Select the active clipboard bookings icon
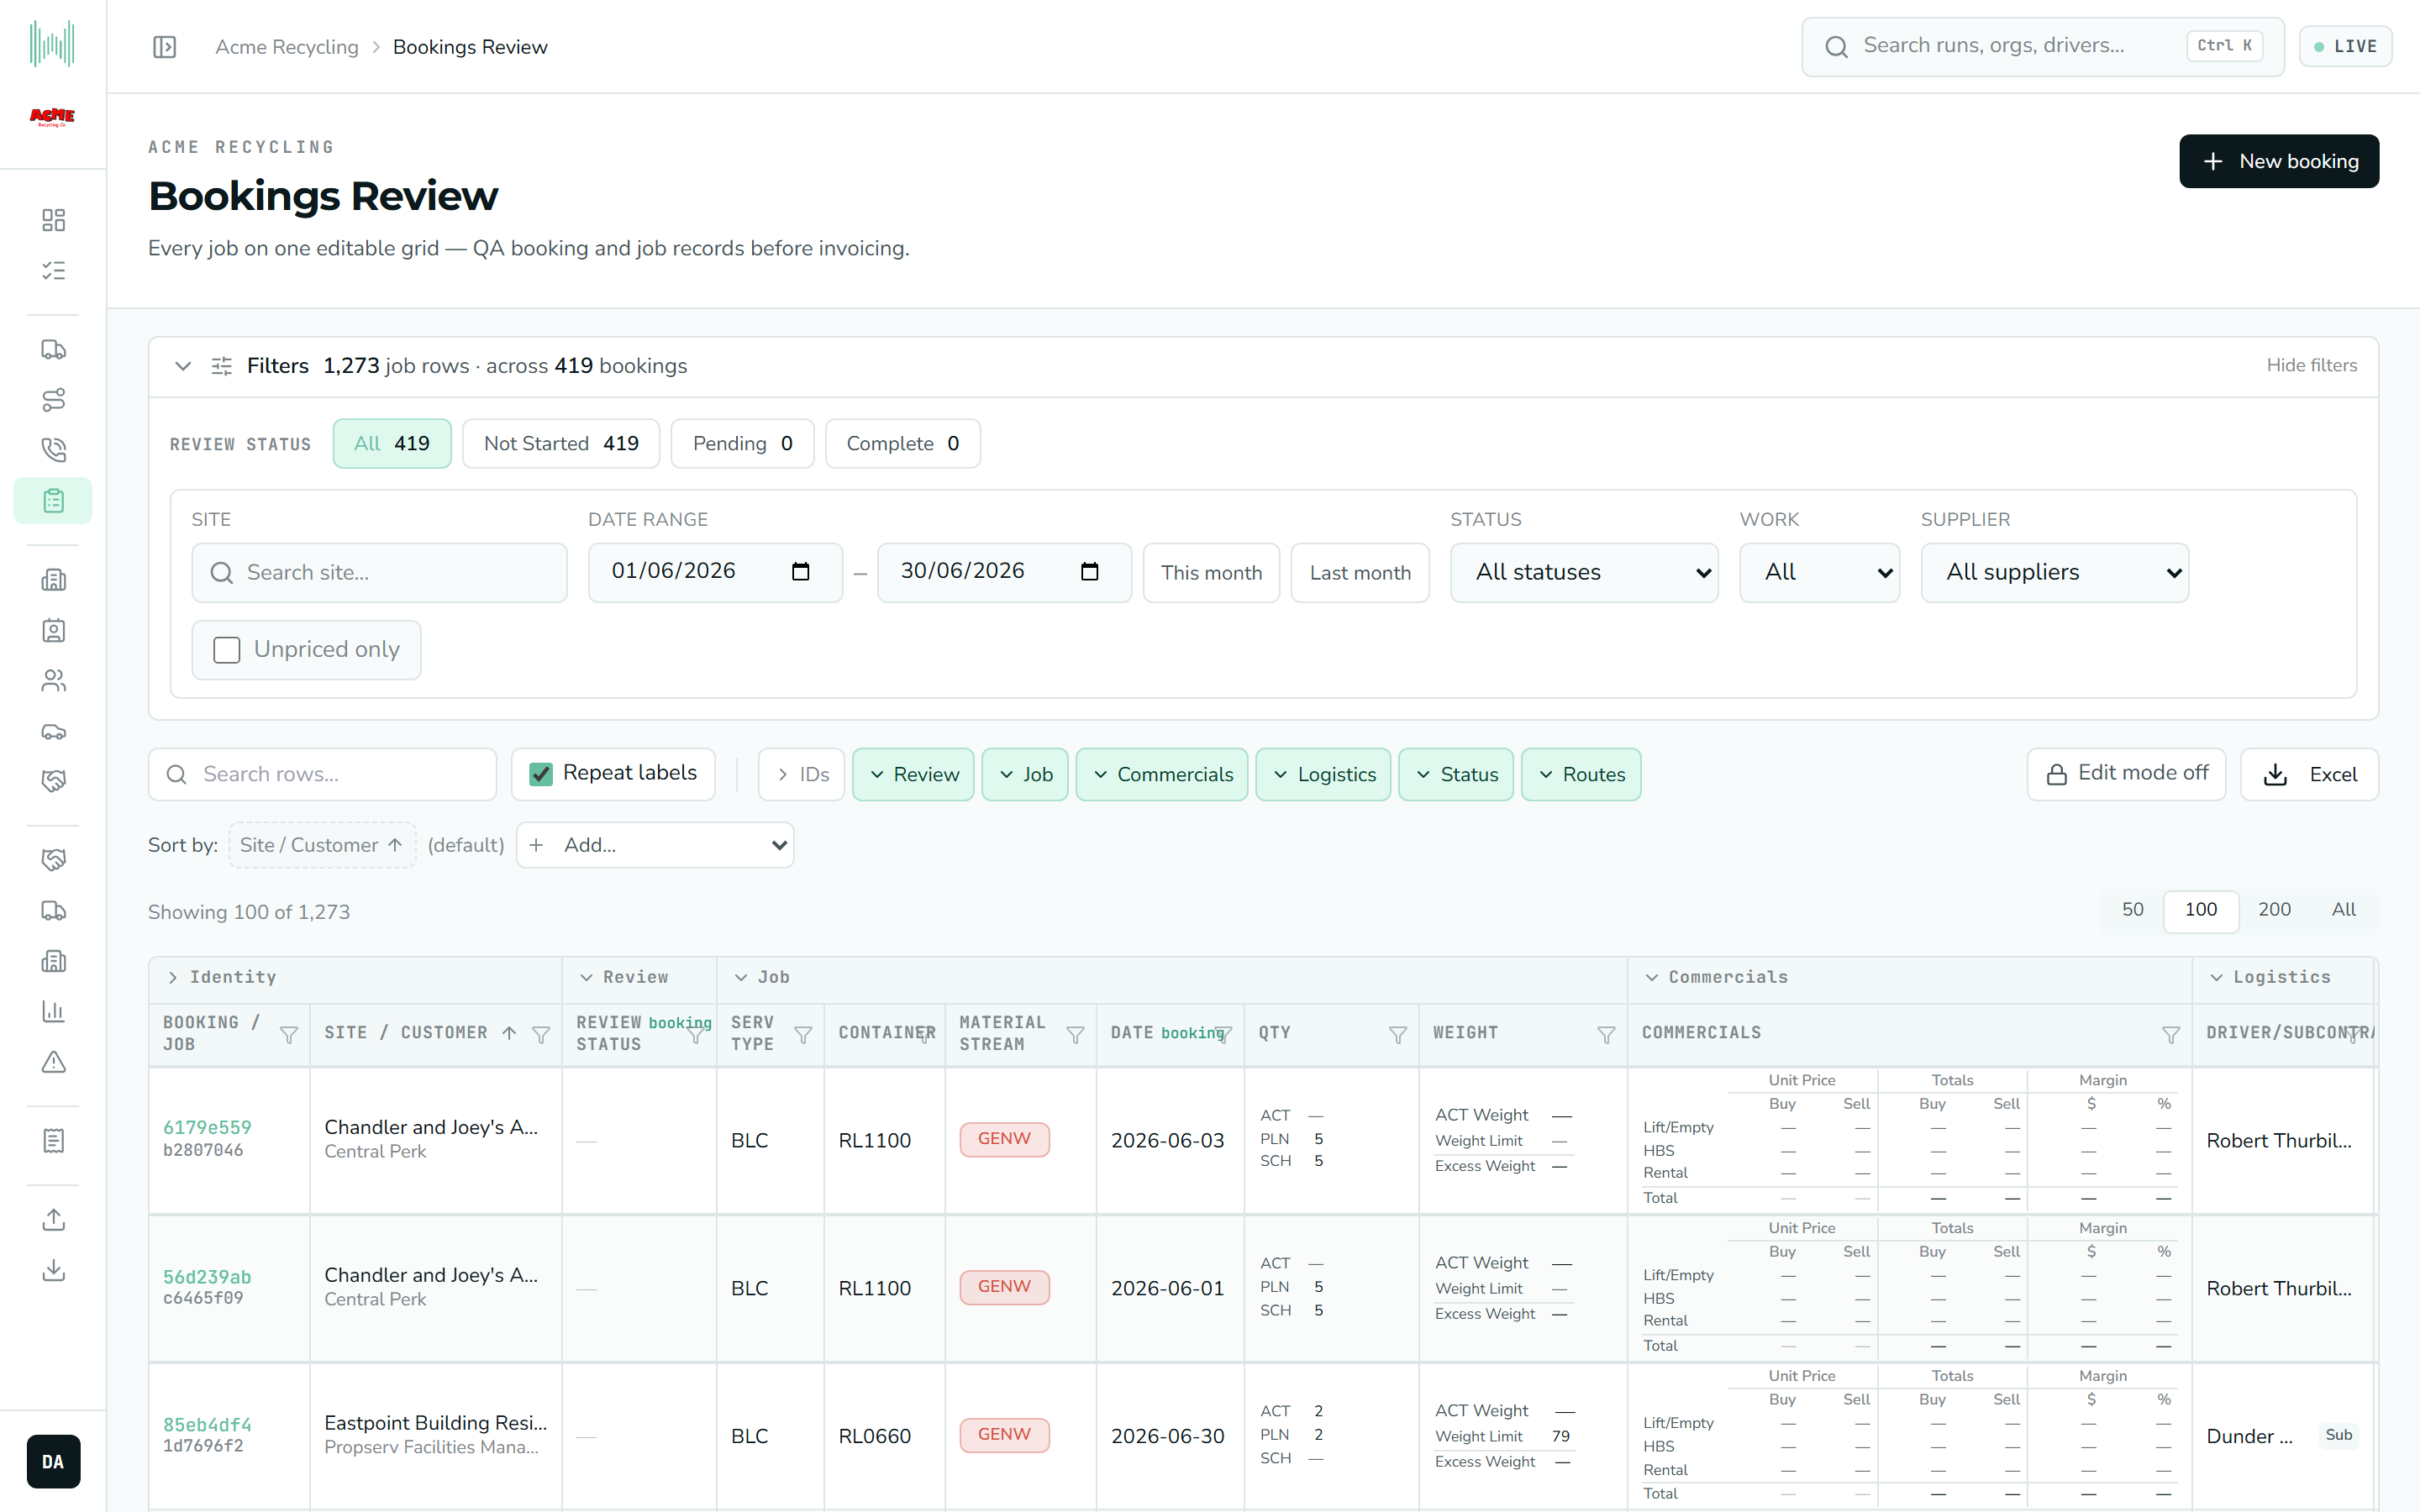The width and height of the screenshot is (2420, 1512). coord(53,500)
